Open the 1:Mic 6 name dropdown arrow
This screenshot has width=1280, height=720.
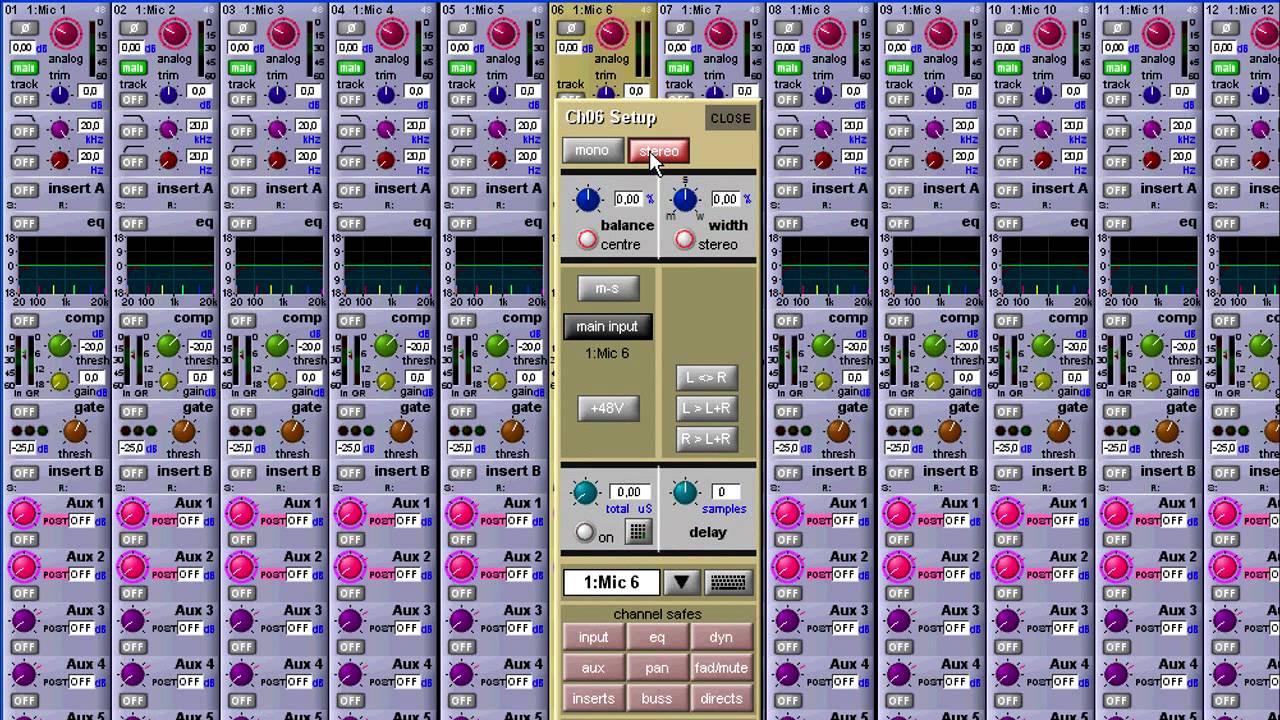[681, 582]
